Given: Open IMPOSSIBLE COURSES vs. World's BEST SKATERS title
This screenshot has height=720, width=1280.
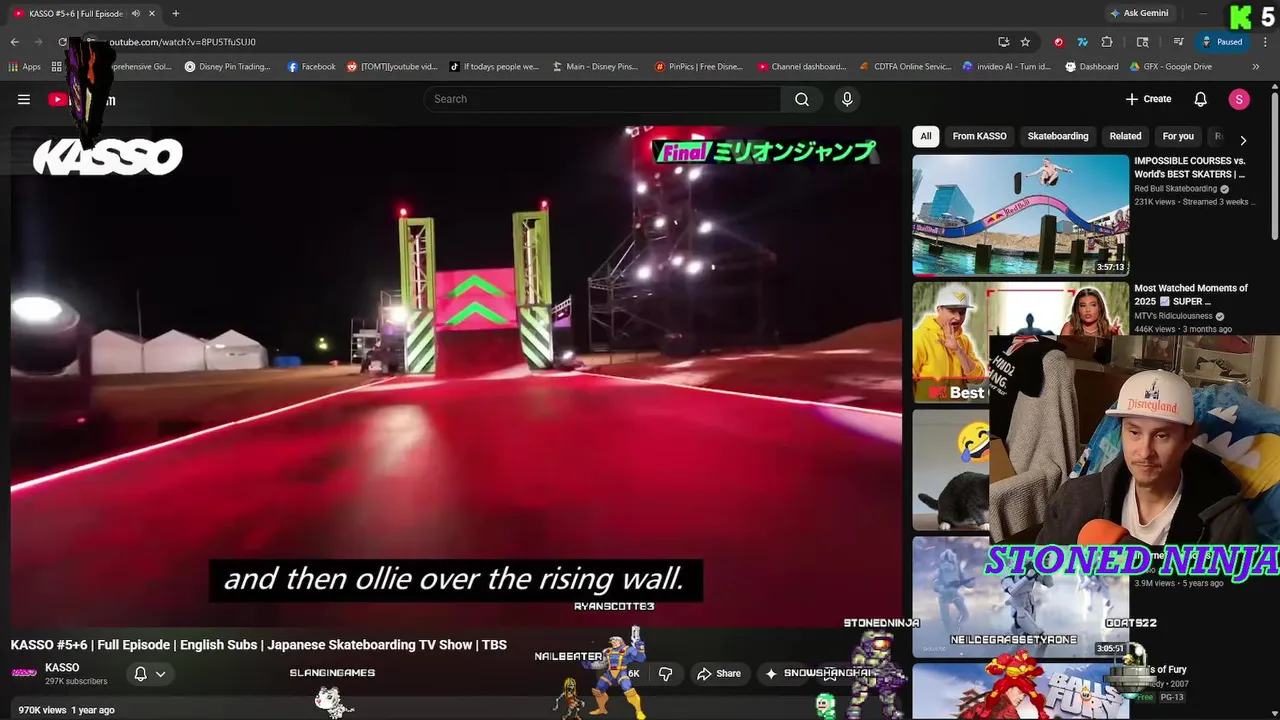Looking at the screenshot, I should coord(1190,167).
